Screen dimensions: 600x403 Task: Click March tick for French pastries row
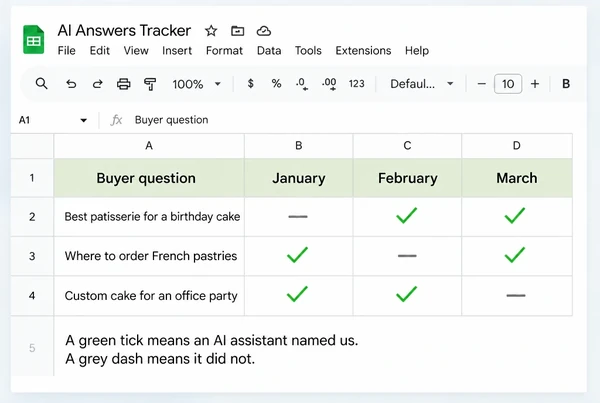coord(517,256)
